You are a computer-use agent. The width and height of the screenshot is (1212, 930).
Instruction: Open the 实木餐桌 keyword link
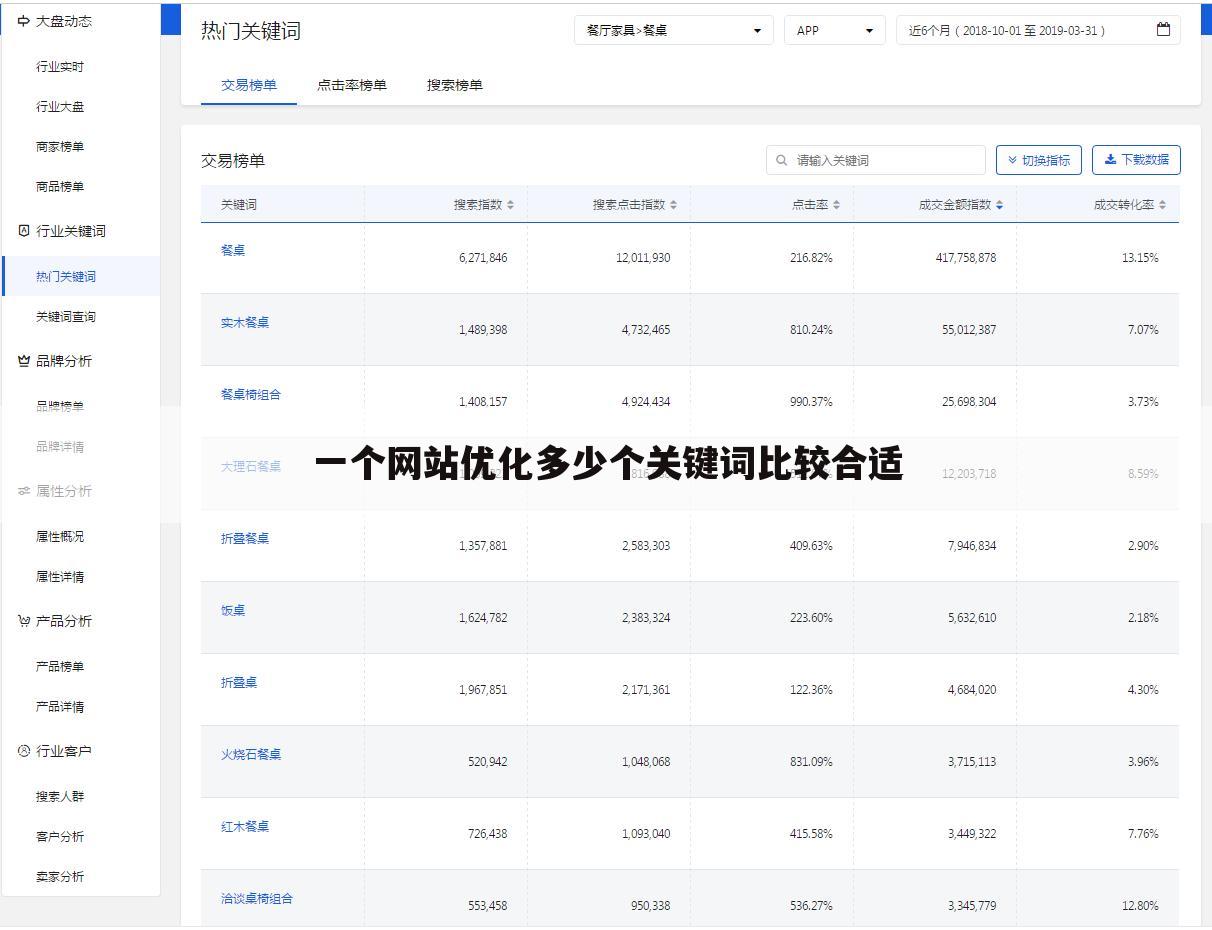point(244,322)
